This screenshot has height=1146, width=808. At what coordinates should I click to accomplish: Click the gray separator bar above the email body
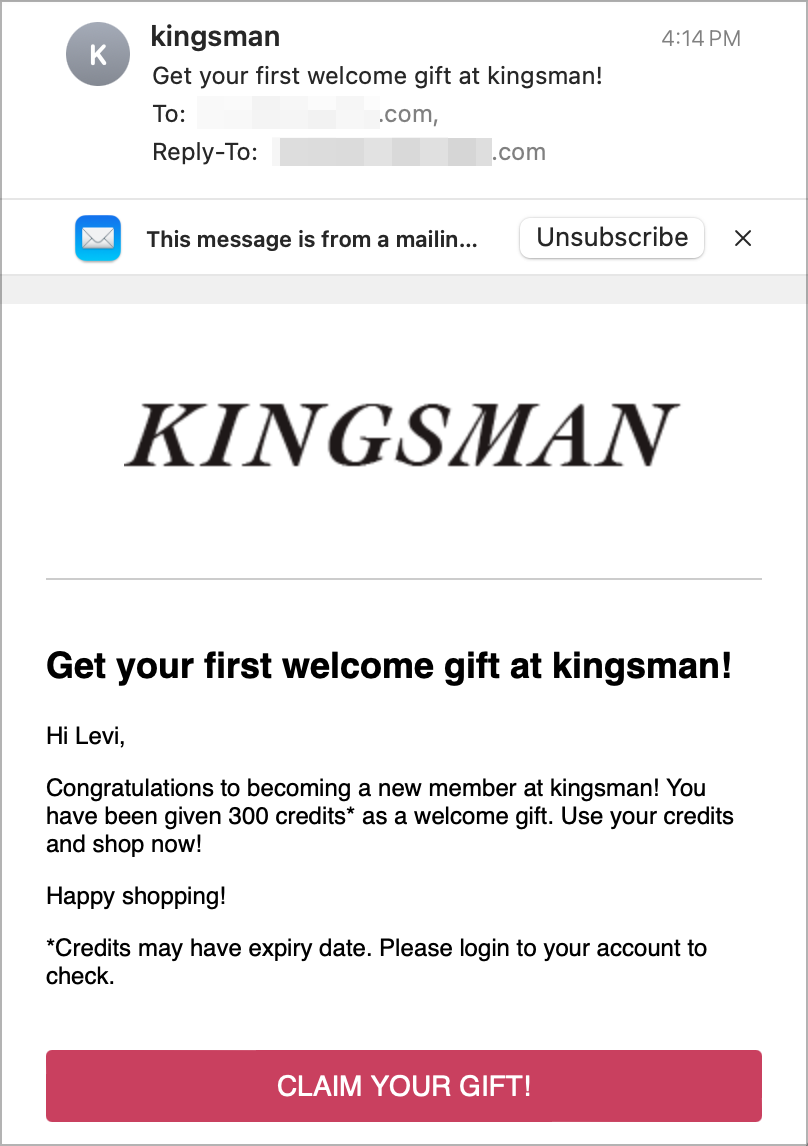(404, 289)
